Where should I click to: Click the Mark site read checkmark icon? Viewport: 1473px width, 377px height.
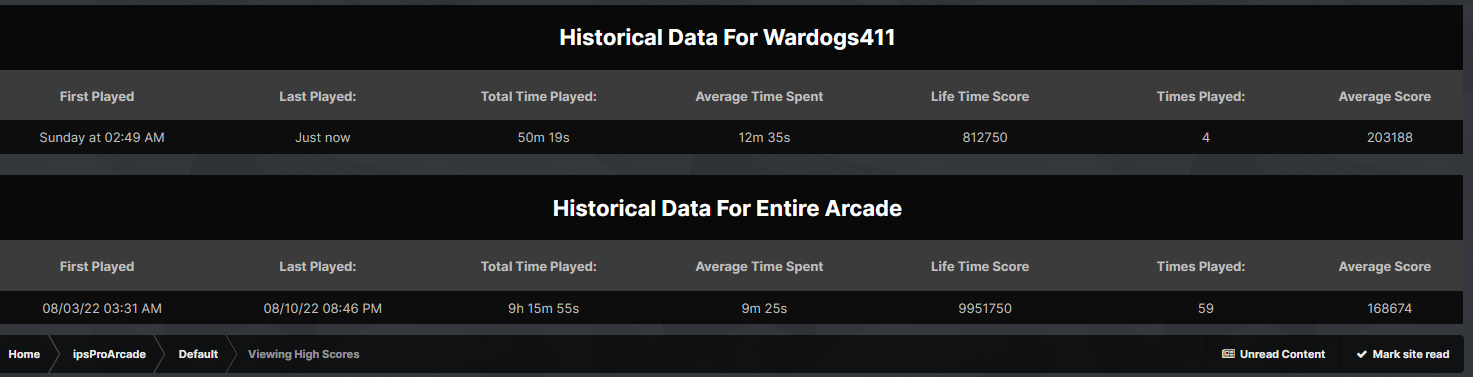click(1362, 354)
